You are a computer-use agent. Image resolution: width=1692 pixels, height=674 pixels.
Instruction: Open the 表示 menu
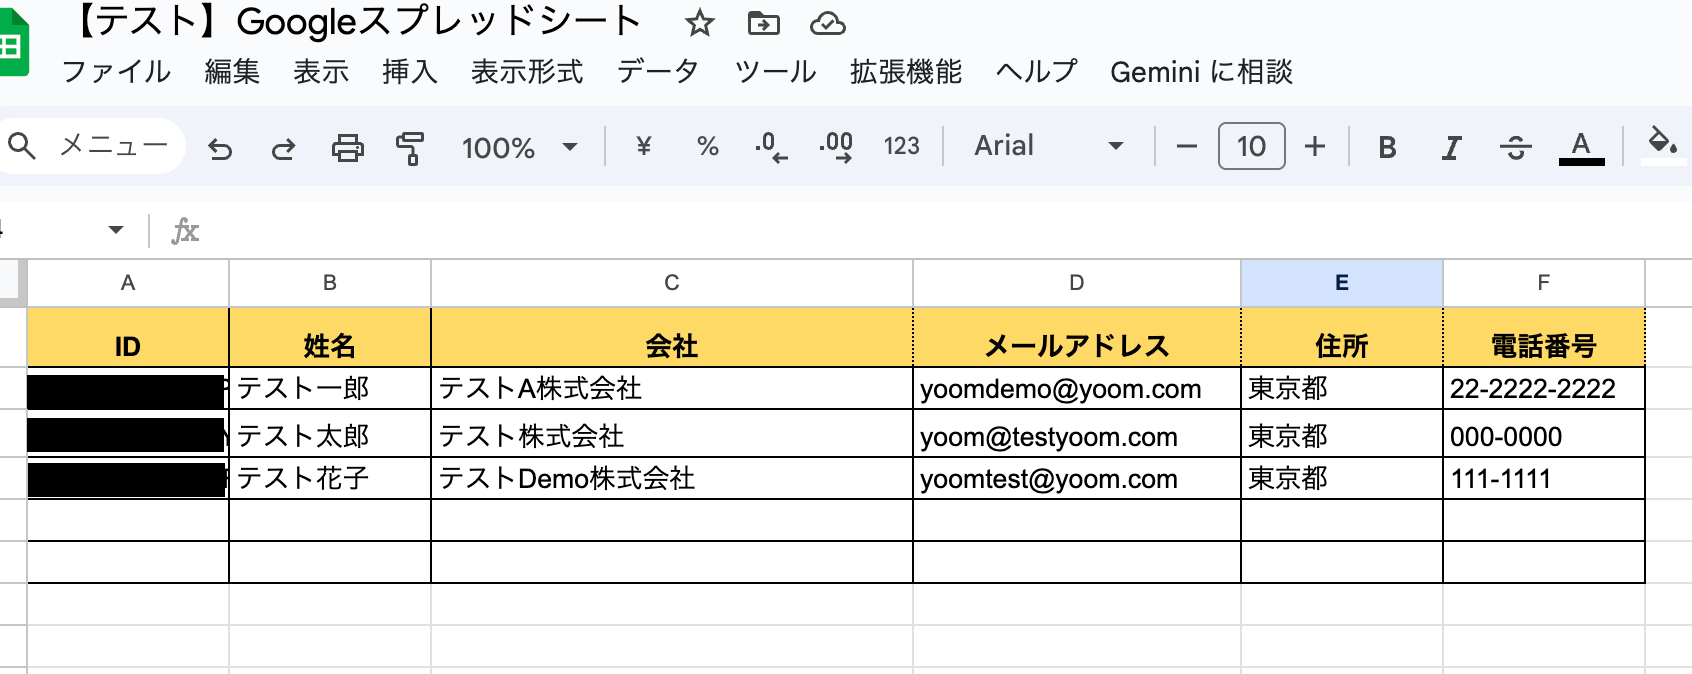point(321,72)
